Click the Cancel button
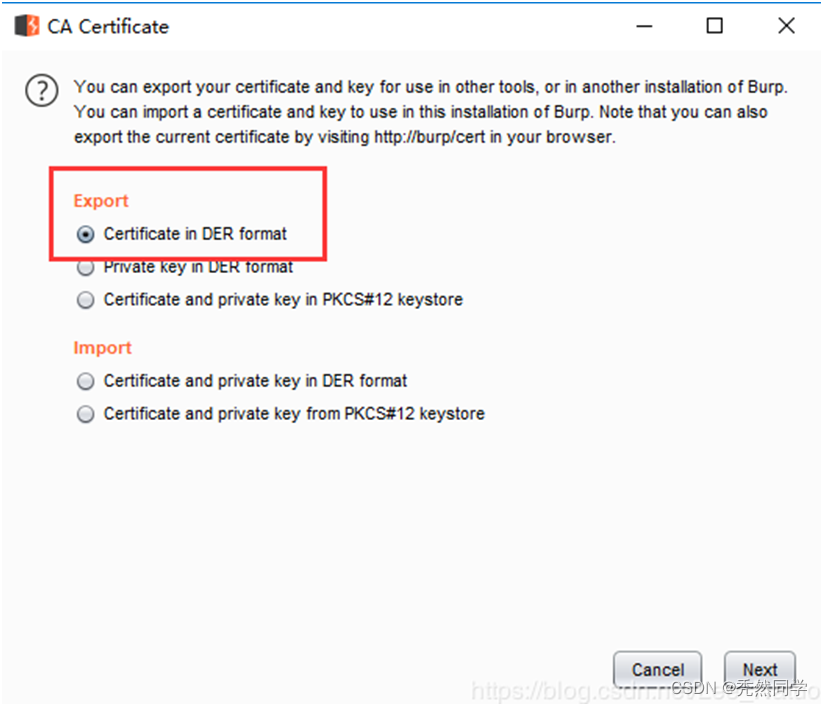 tap(657, 670)
